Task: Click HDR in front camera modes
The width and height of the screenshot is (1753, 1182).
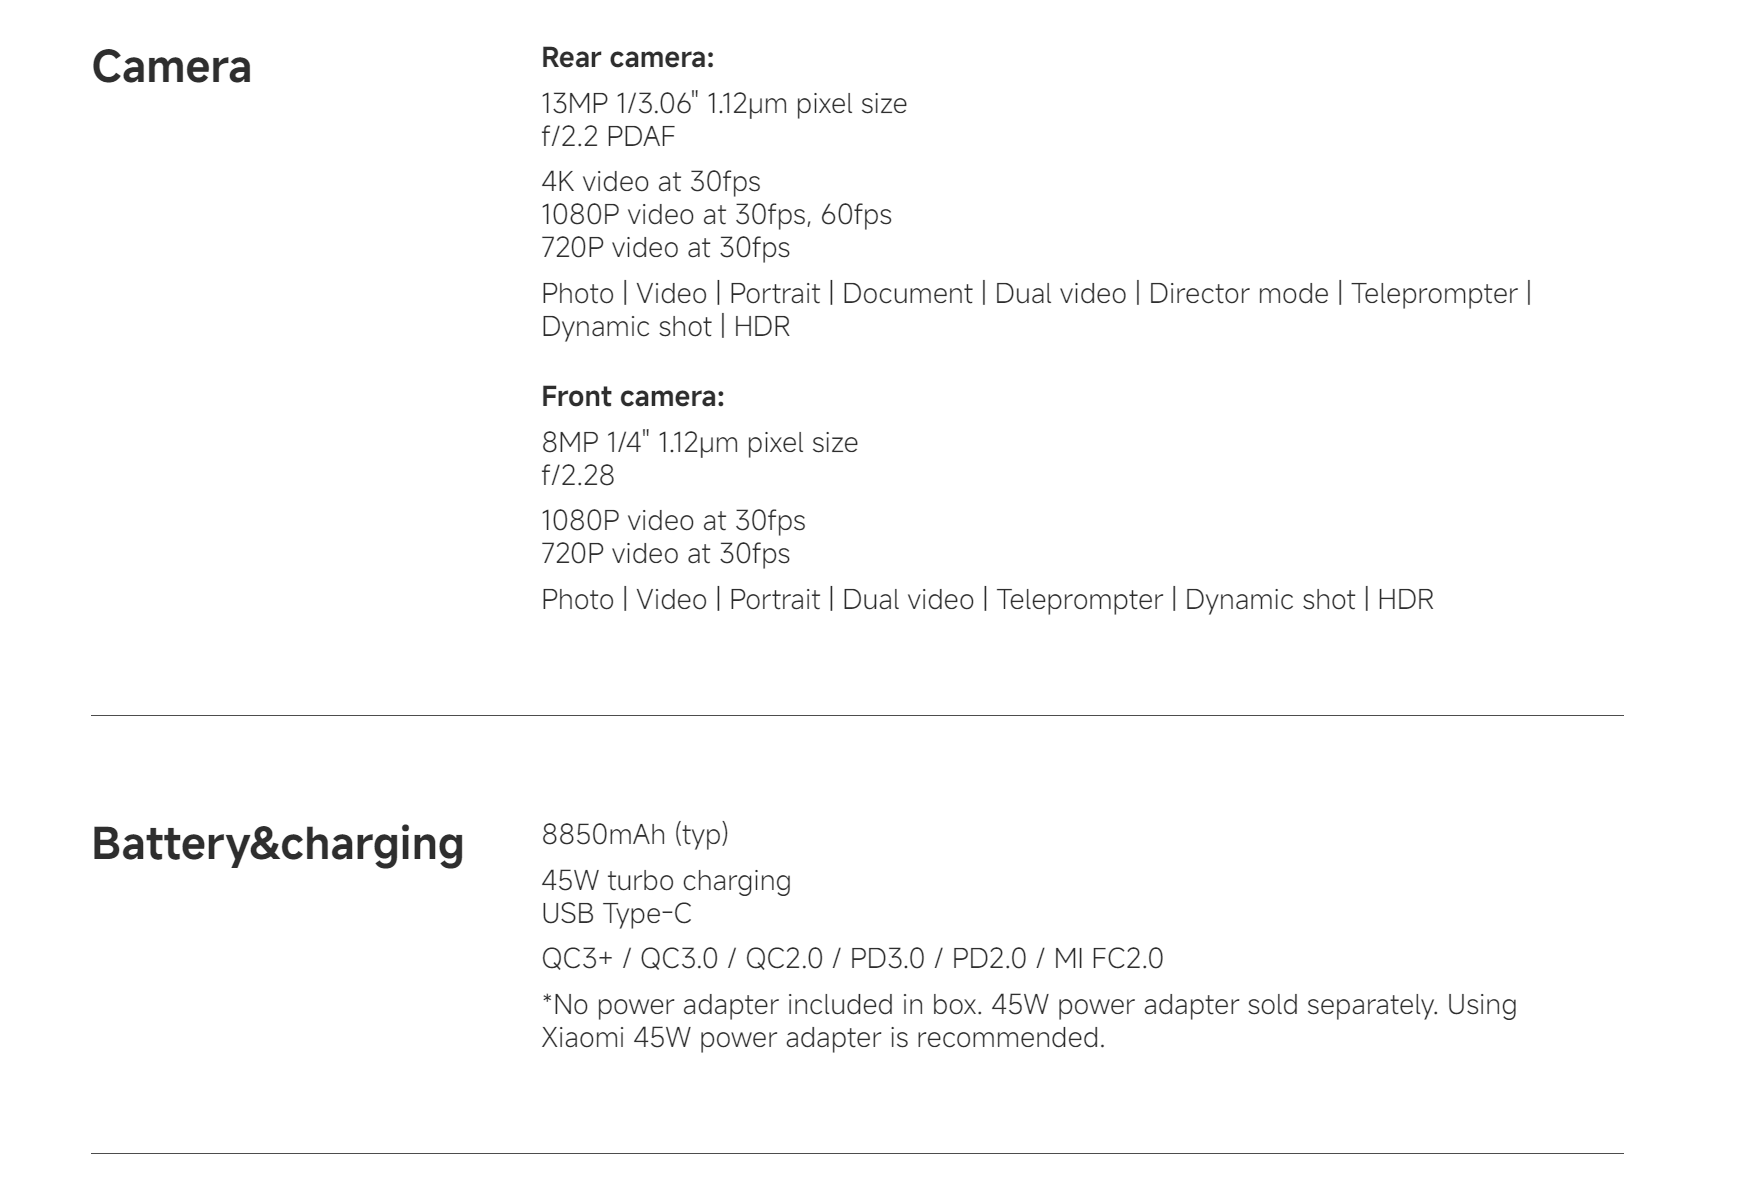Action: pyautogui.click(x=1405, y=600)
